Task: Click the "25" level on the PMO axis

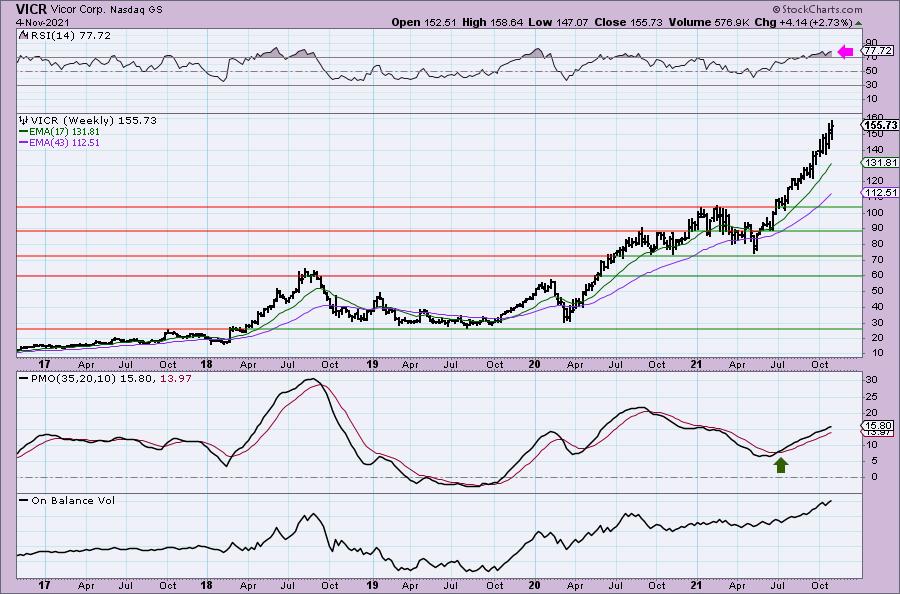Action: (871, 397)
